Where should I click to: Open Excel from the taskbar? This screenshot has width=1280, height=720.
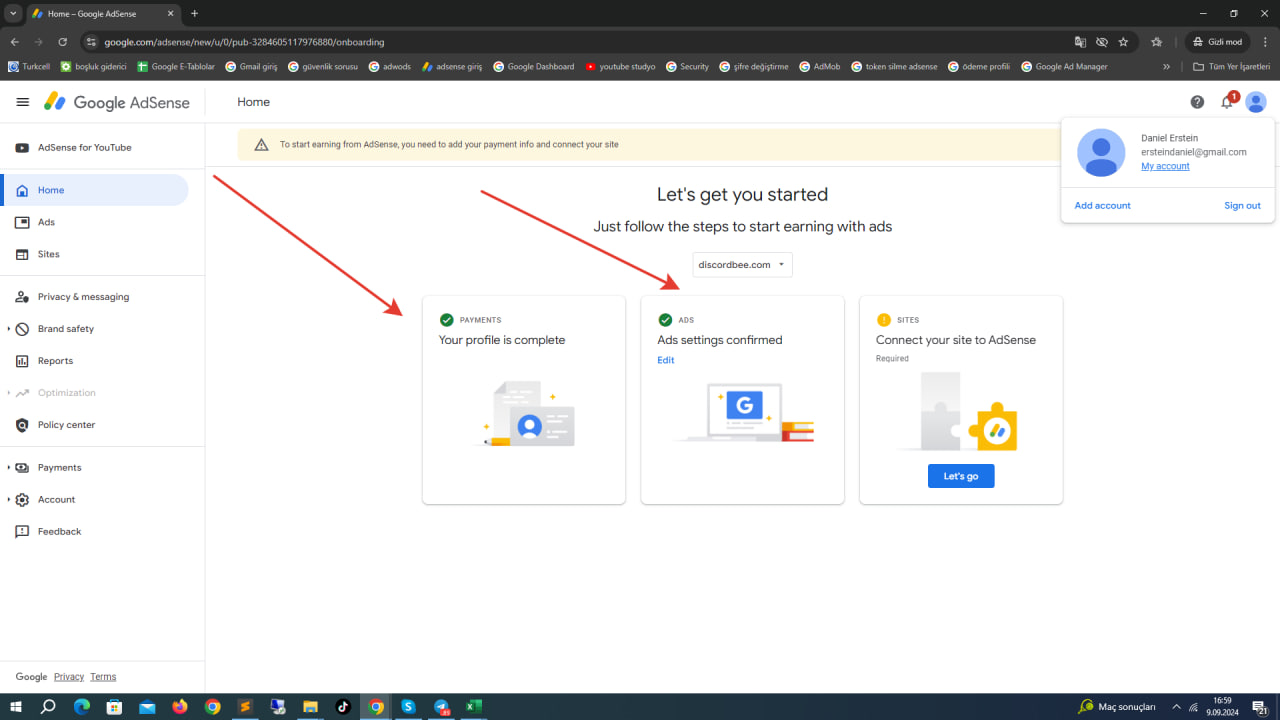[x=474, y=707]
